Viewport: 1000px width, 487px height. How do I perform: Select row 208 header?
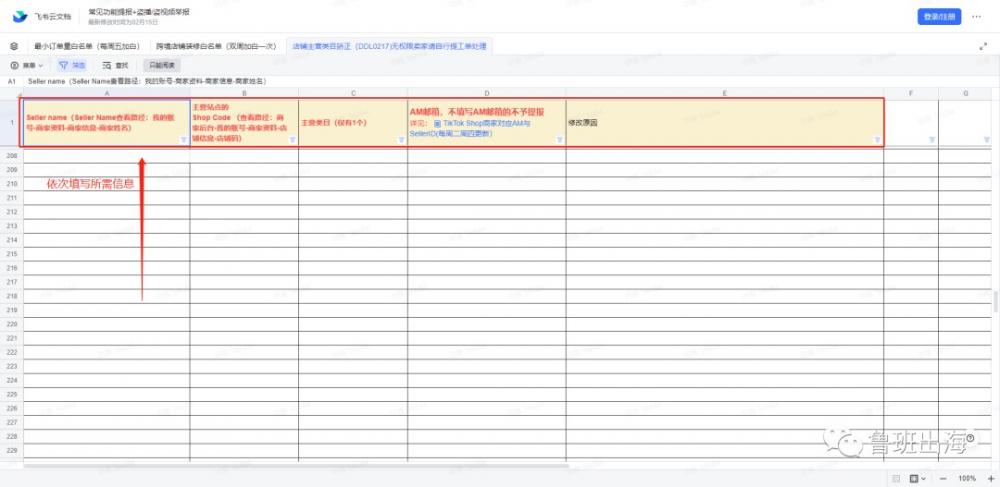(x=11, y=156)
